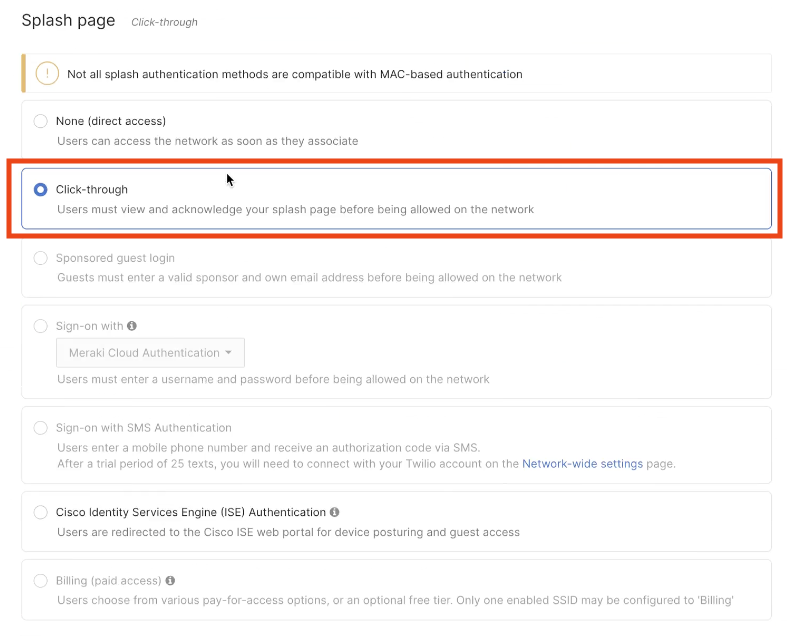
Task: Select the None (direct access) radio button
Action: pos(40,121)
